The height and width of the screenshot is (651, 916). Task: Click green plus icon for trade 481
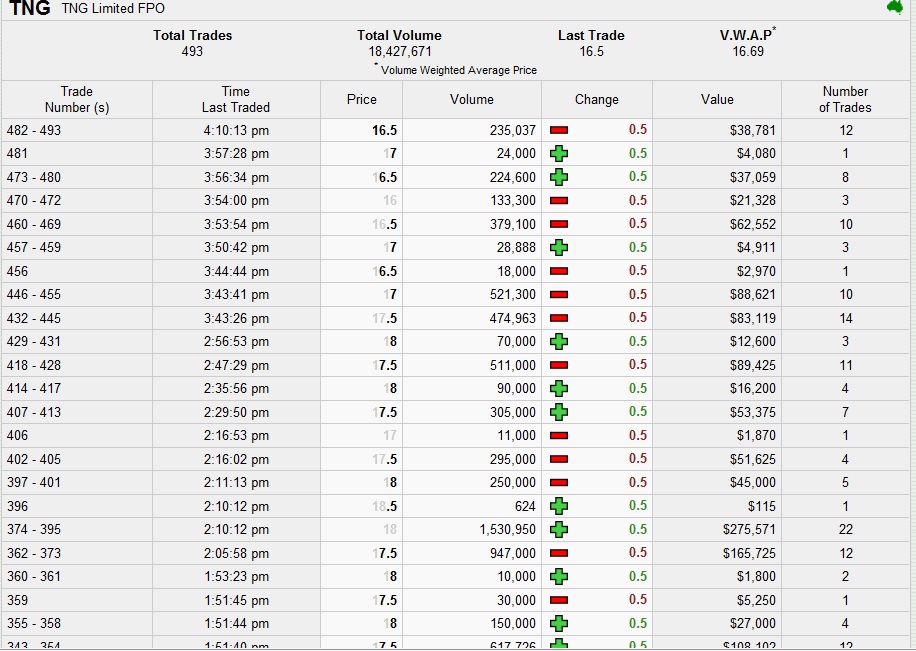click(559, 154)
